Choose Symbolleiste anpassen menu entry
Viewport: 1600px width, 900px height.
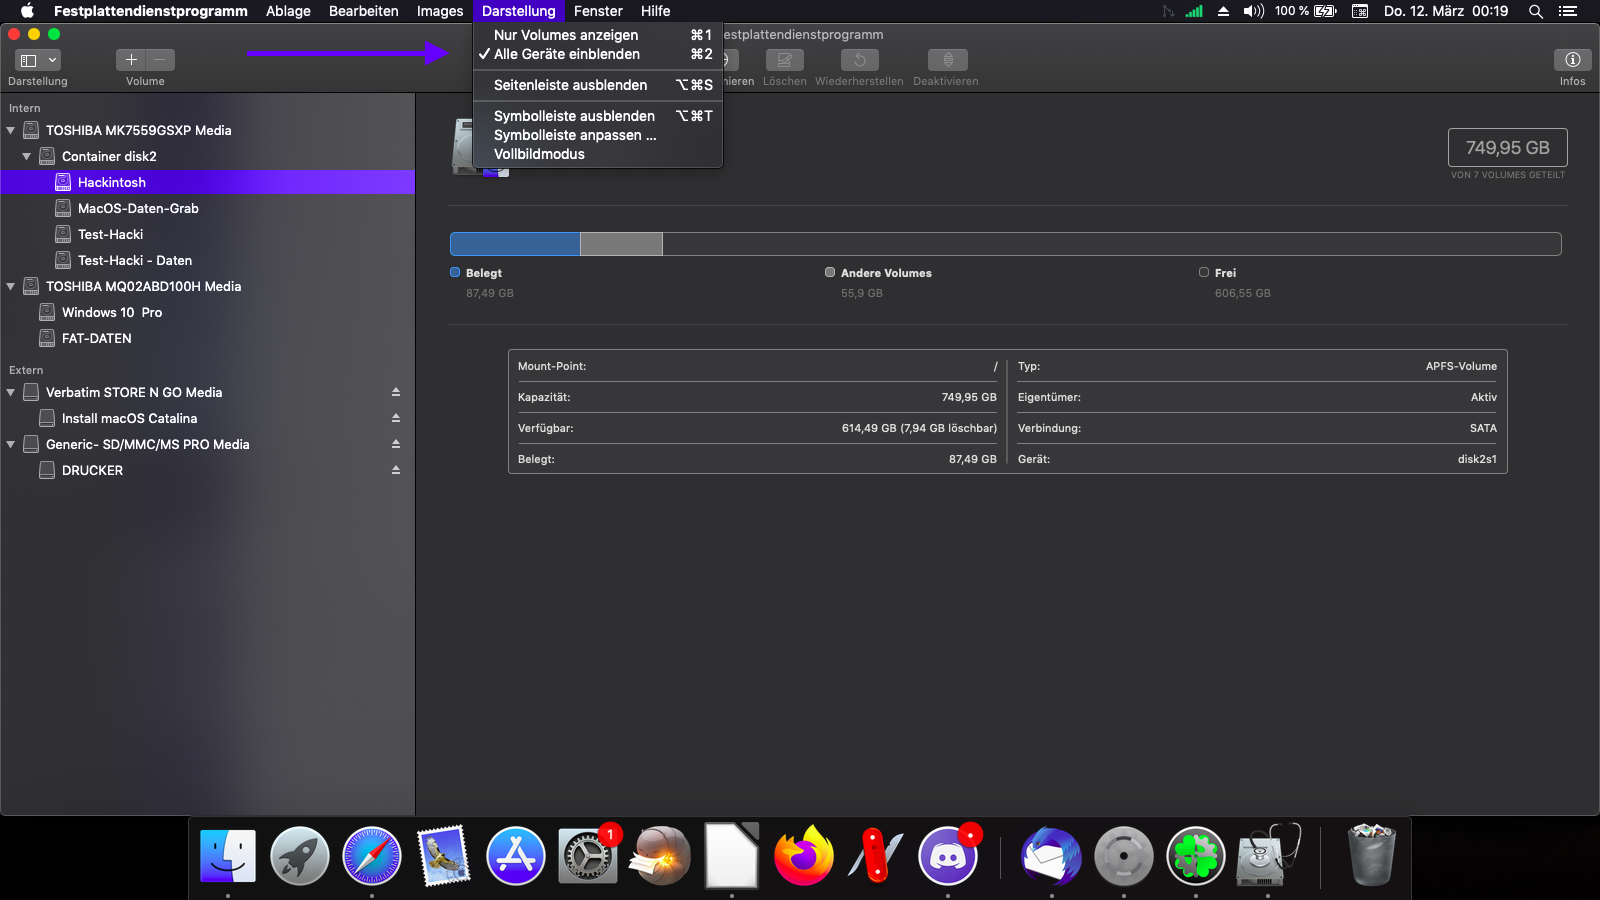tap(575, 135)
